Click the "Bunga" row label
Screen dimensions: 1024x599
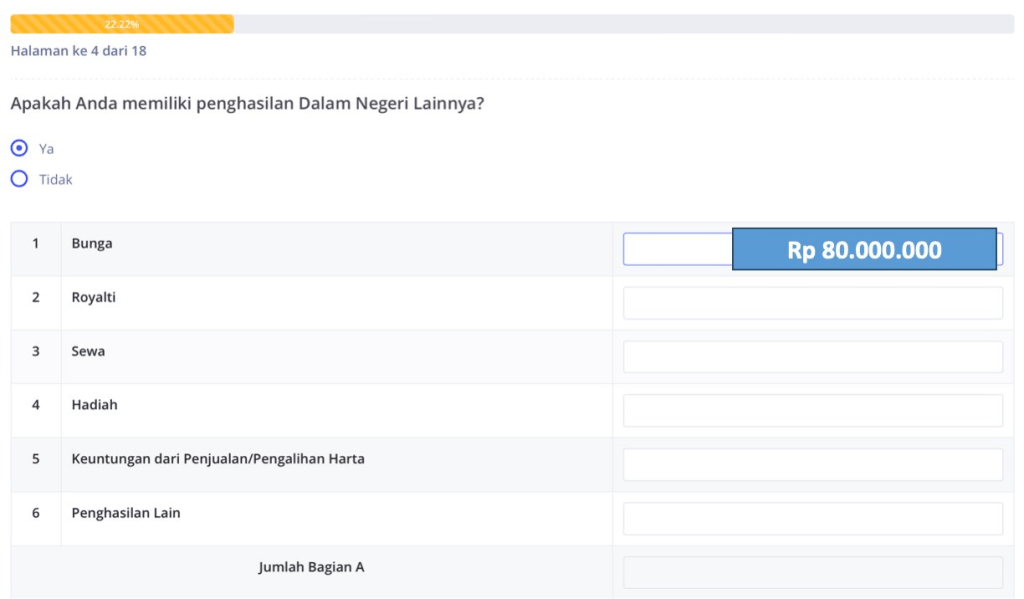(x=92, y=244)
